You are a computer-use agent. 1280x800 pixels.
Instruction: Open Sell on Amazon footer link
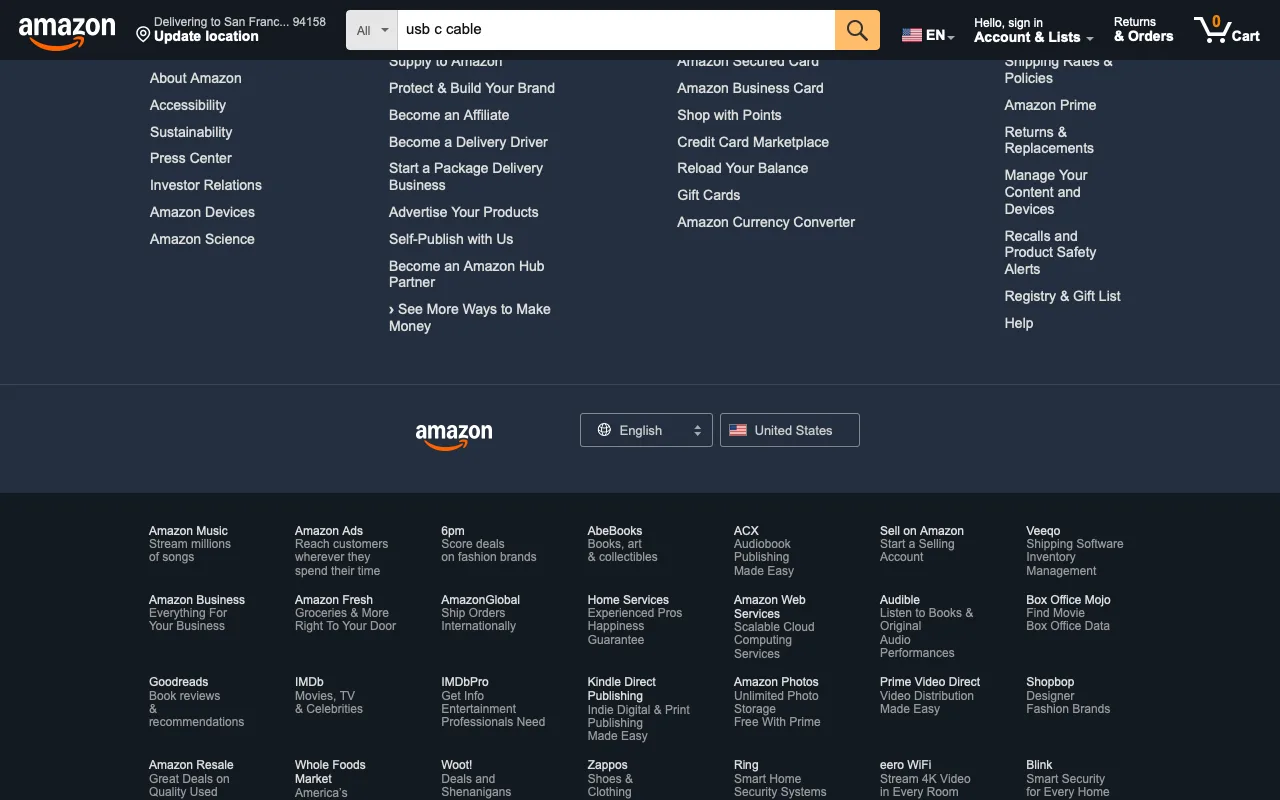922,544
